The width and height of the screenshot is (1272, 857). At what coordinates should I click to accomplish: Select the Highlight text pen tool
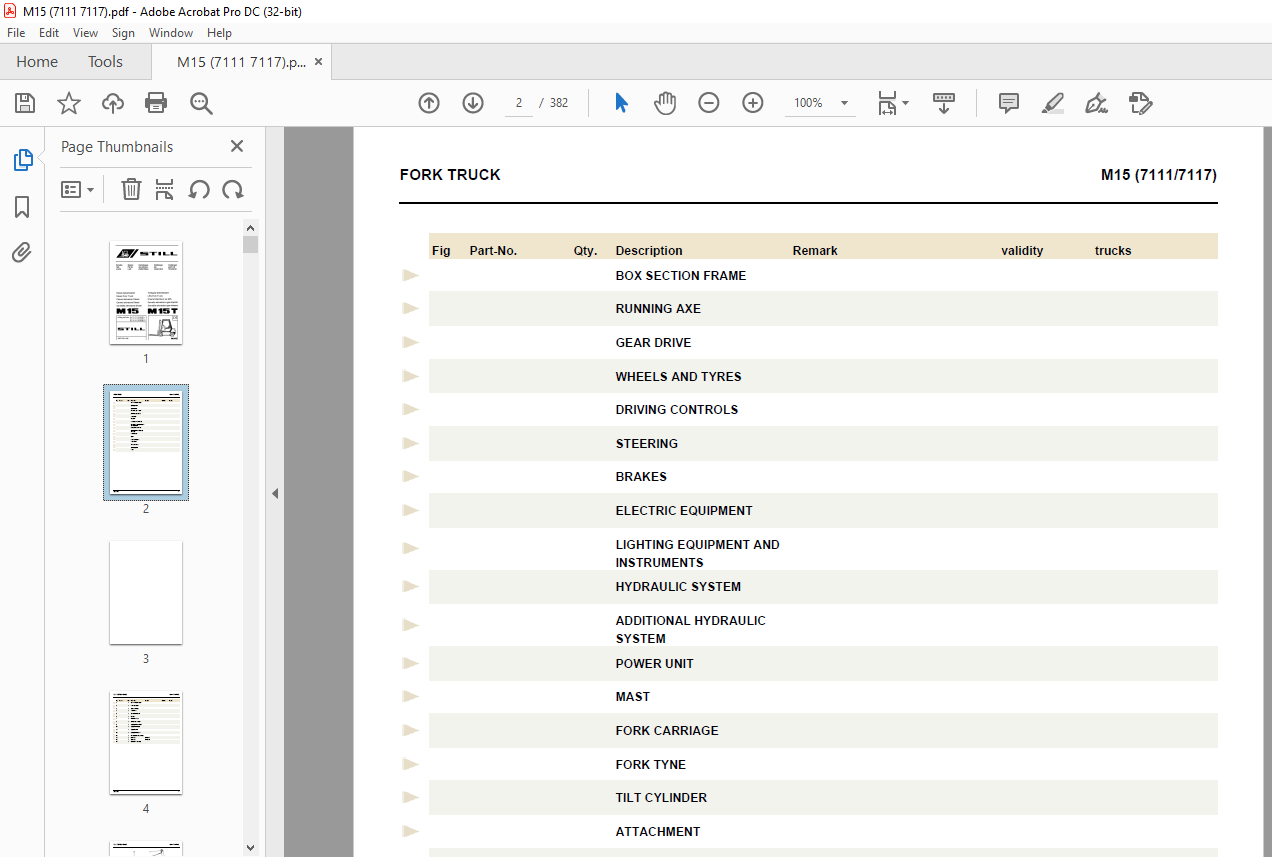1053,103
